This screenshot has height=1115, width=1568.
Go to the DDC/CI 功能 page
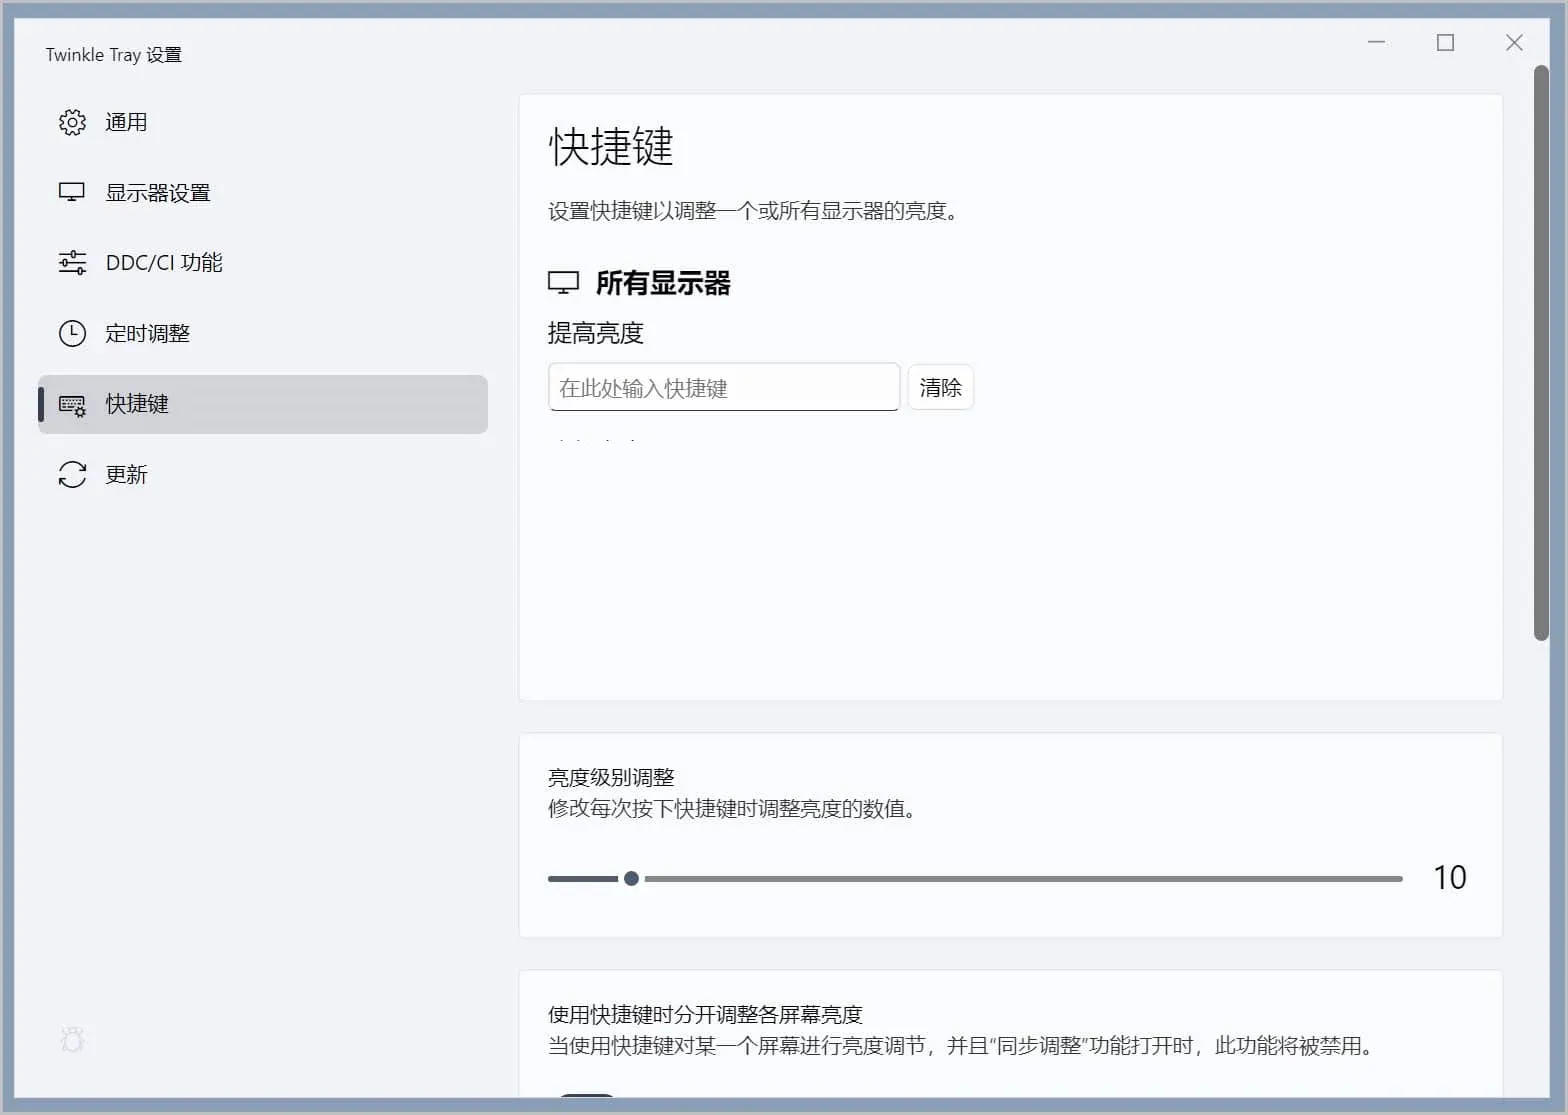[164, 263]
